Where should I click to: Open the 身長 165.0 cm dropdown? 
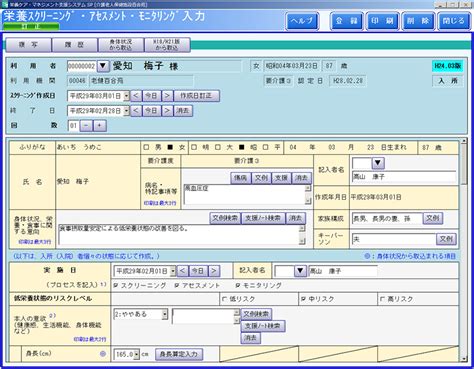coord(136,354)
